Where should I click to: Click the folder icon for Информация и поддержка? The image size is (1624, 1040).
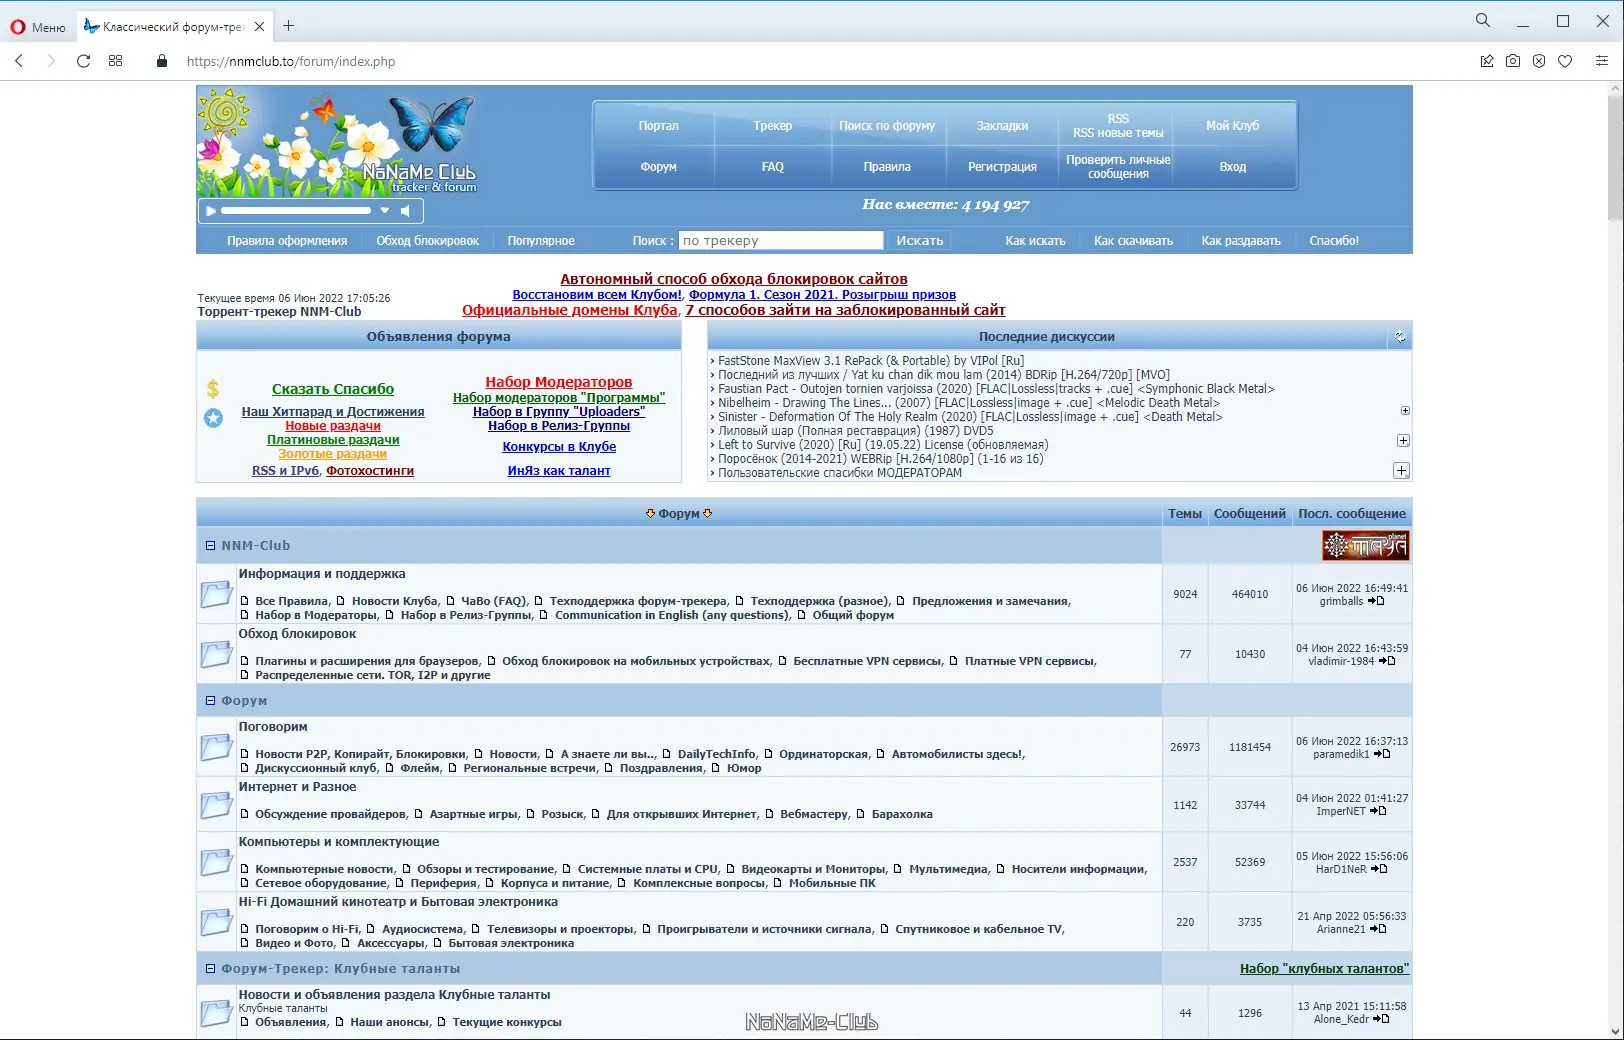(216, 594)
